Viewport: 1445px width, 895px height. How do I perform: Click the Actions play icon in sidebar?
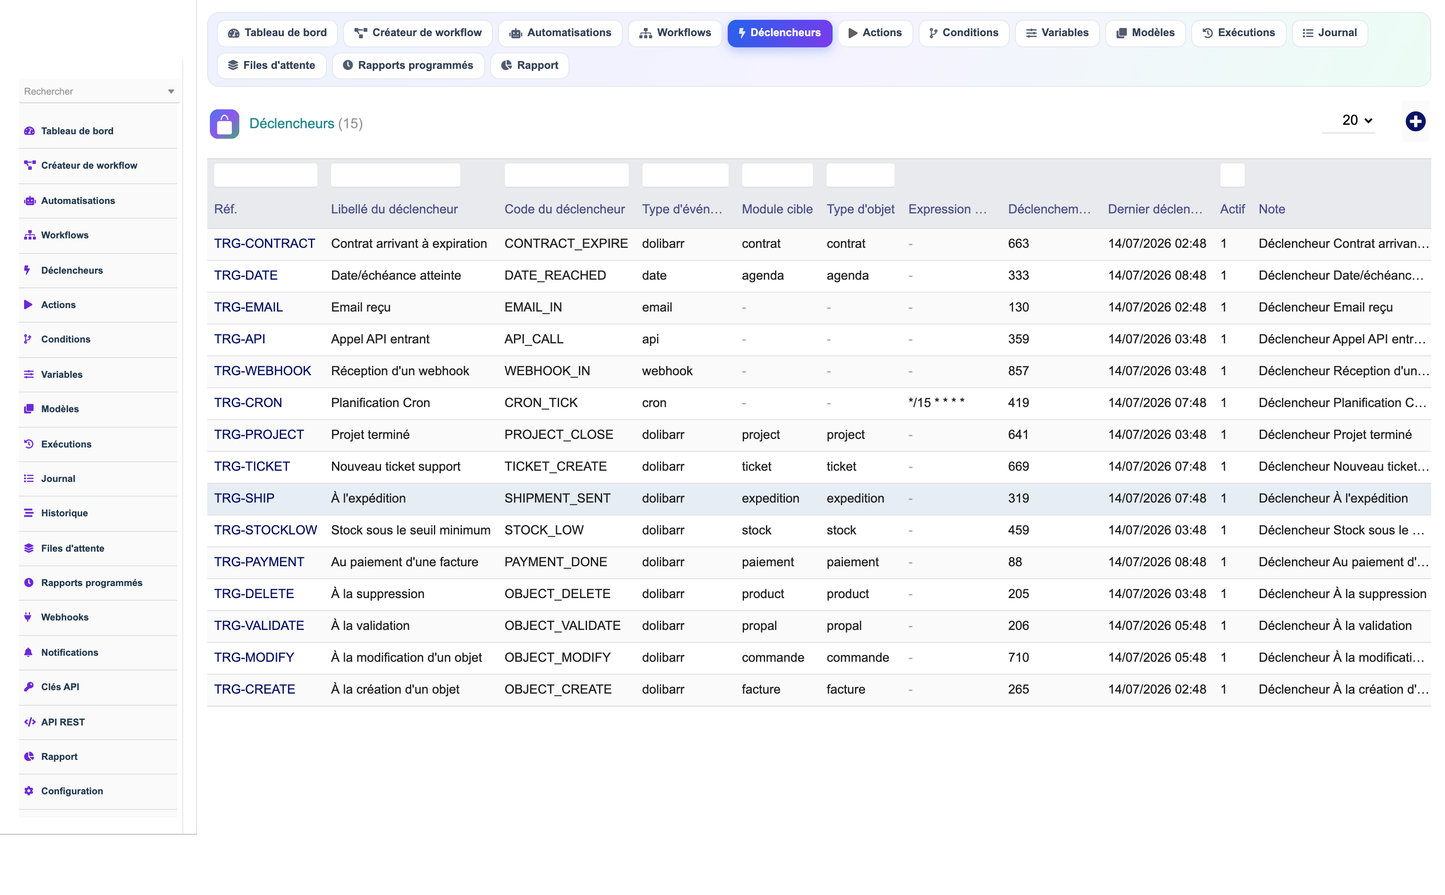click(x=28, y=305)
